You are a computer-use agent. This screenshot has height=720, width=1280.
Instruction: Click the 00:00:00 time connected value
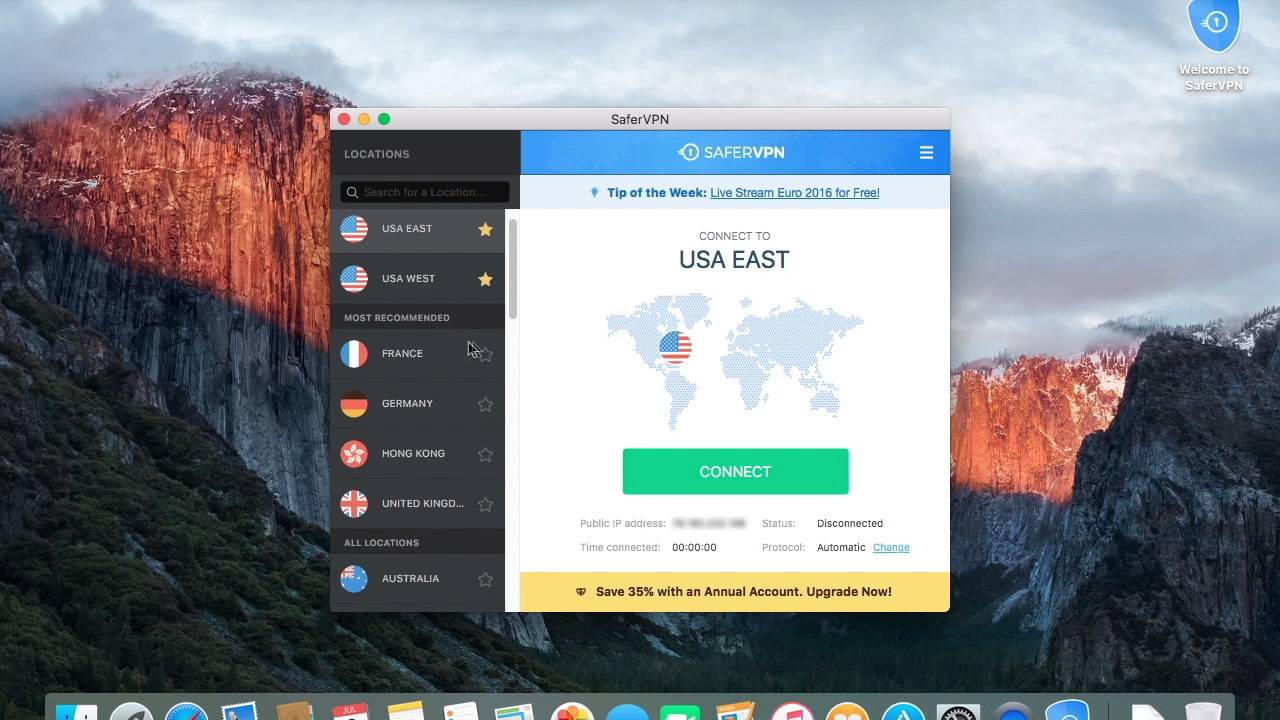[694, 547]
